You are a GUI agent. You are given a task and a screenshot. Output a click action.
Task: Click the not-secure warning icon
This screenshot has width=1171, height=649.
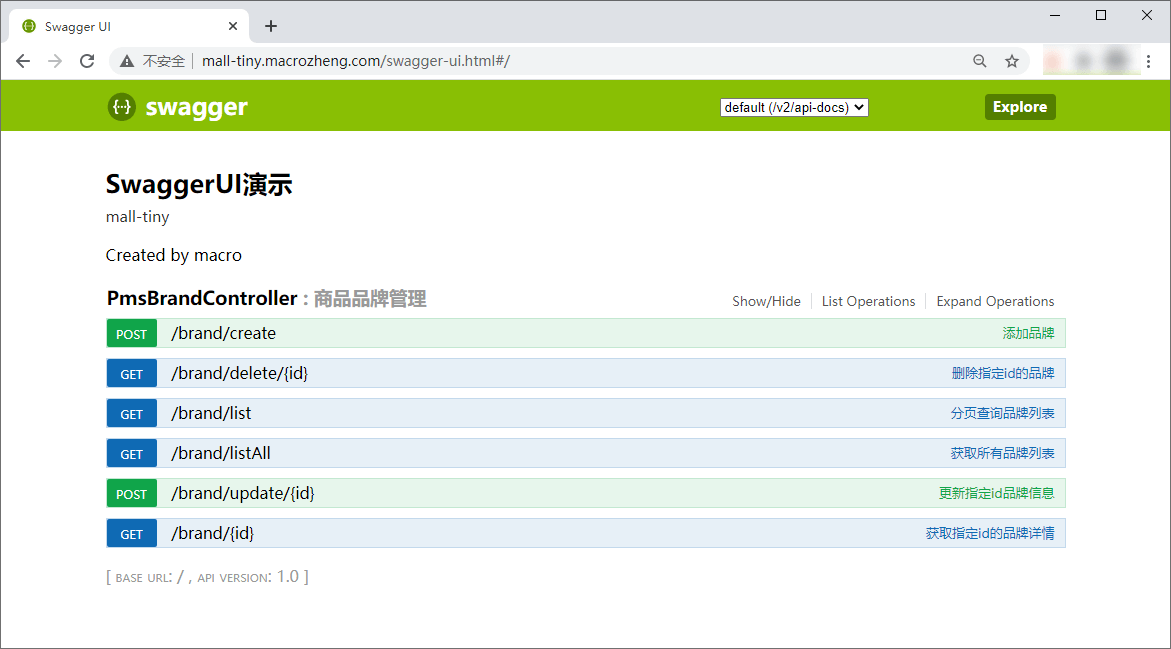point(127,61)
